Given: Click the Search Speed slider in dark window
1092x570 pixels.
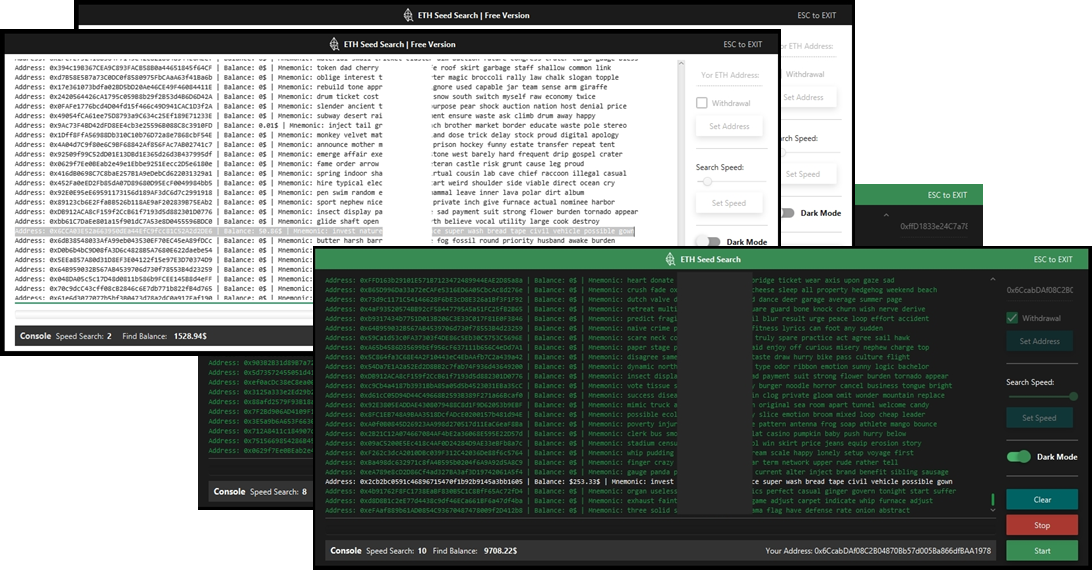Looking at the screenshot, I should click(1039, 396).
